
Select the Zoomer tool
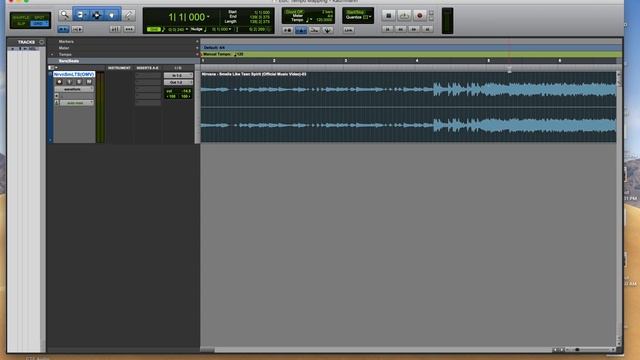tap(64, 15)
